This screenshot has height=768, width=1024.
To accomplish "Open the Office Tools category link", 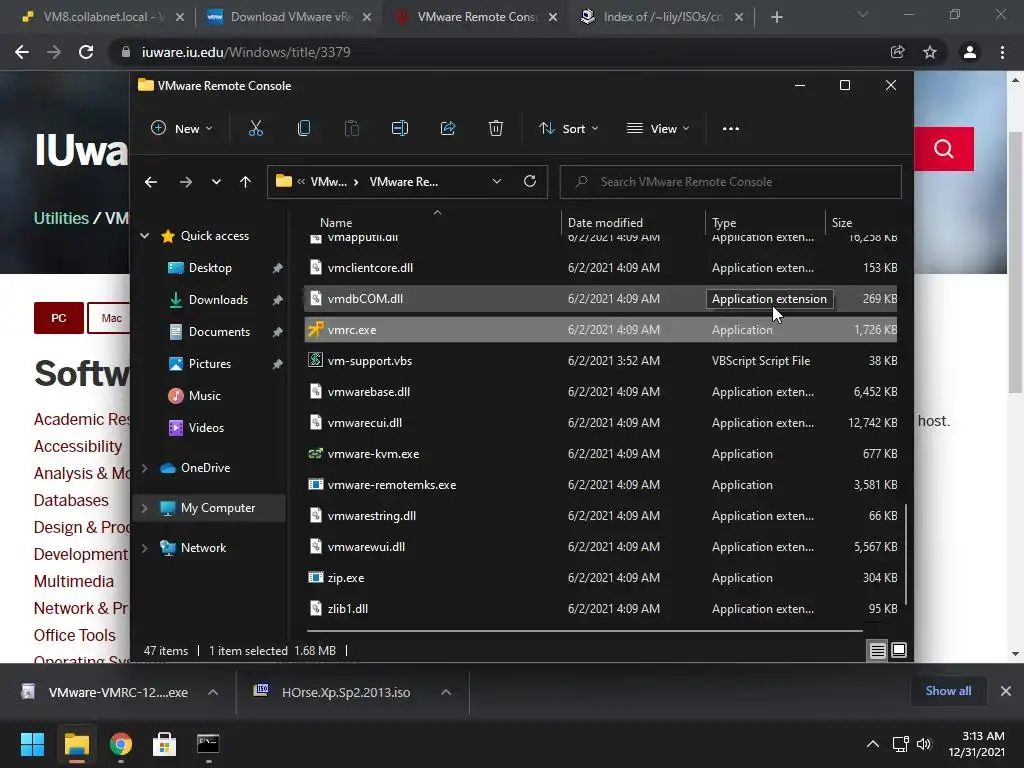I will coord(74,635).
